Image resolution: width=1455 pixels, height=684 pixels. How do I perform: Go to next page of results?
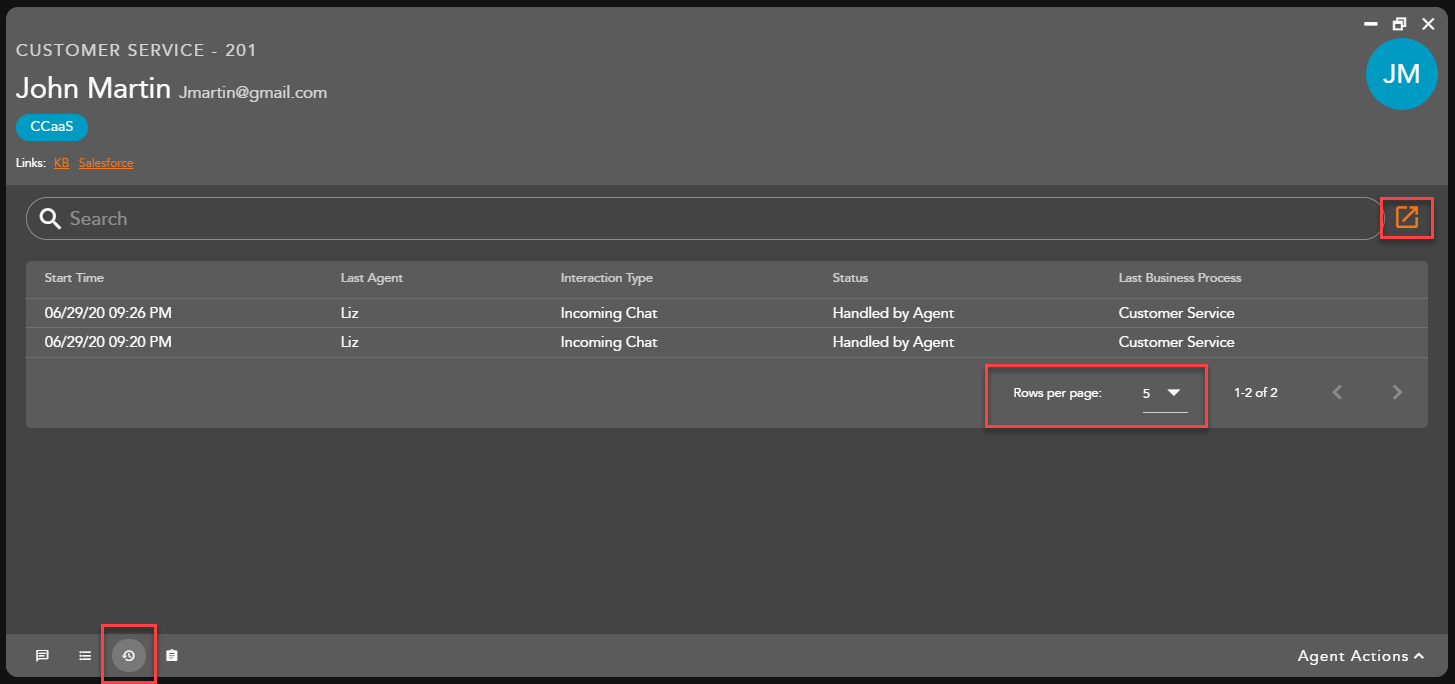pyautogui.click(x=1397, y=393)
